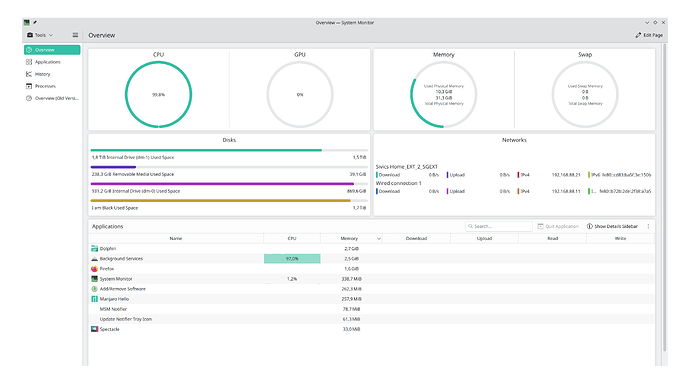Click the Memory usage ring gauge
Screen dimensions: 690x392
[444, 94]
